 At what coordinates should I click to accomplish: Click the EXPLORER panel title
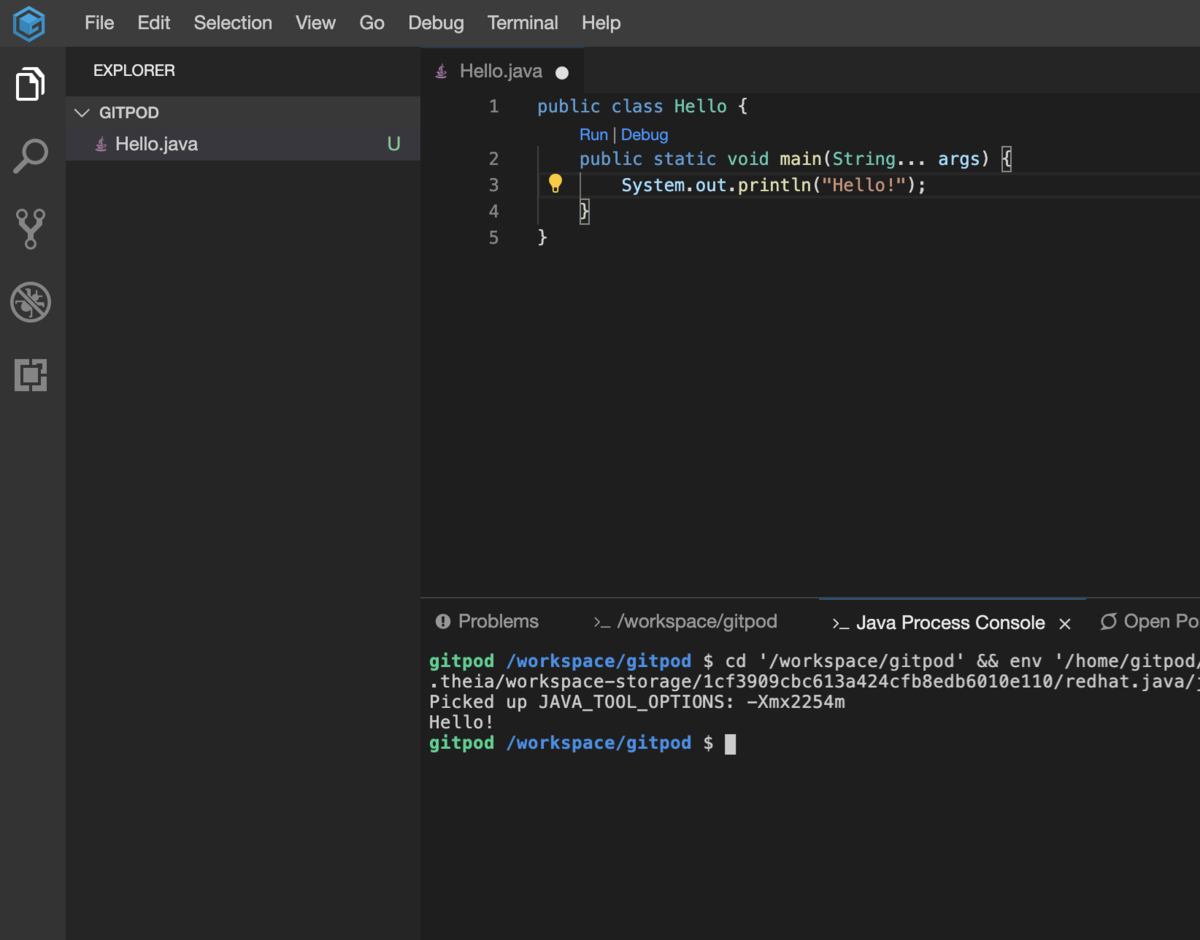(x=134, y=71)
